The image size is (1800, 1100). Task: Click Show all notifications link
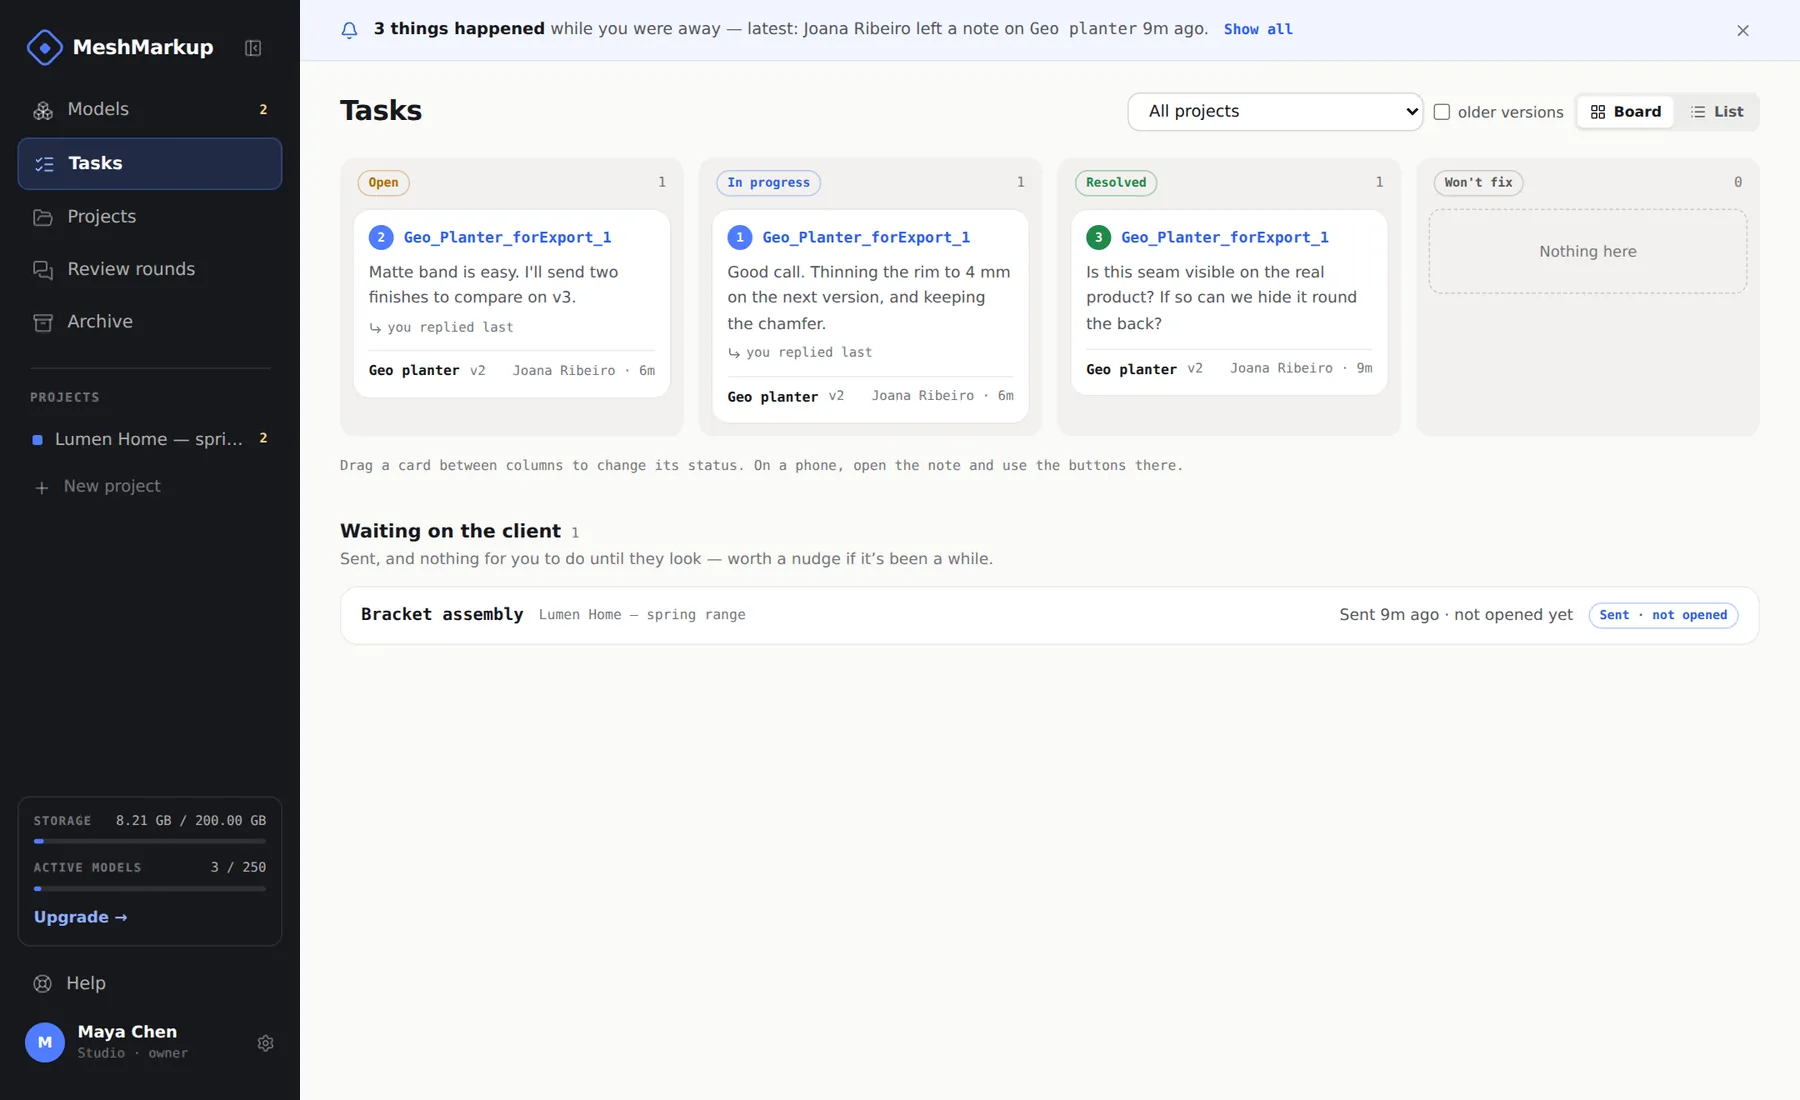[x=1258, y=30]
